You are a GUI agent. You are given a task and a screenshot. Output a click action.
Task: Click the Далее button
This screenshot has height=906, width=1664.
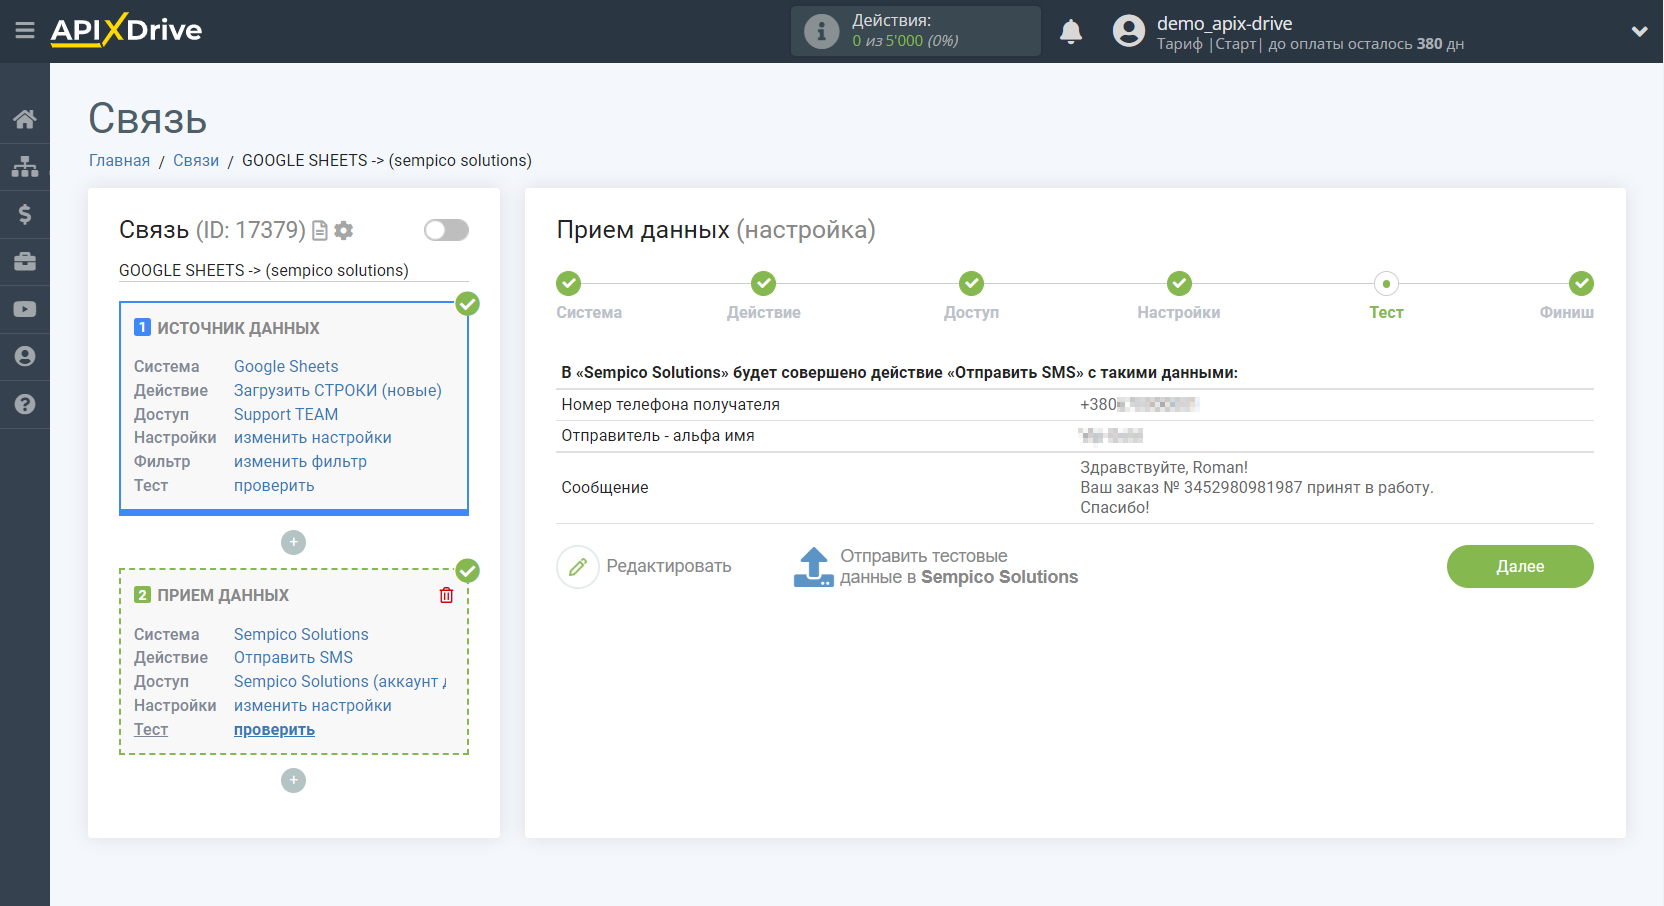[x=1520, y=566]
